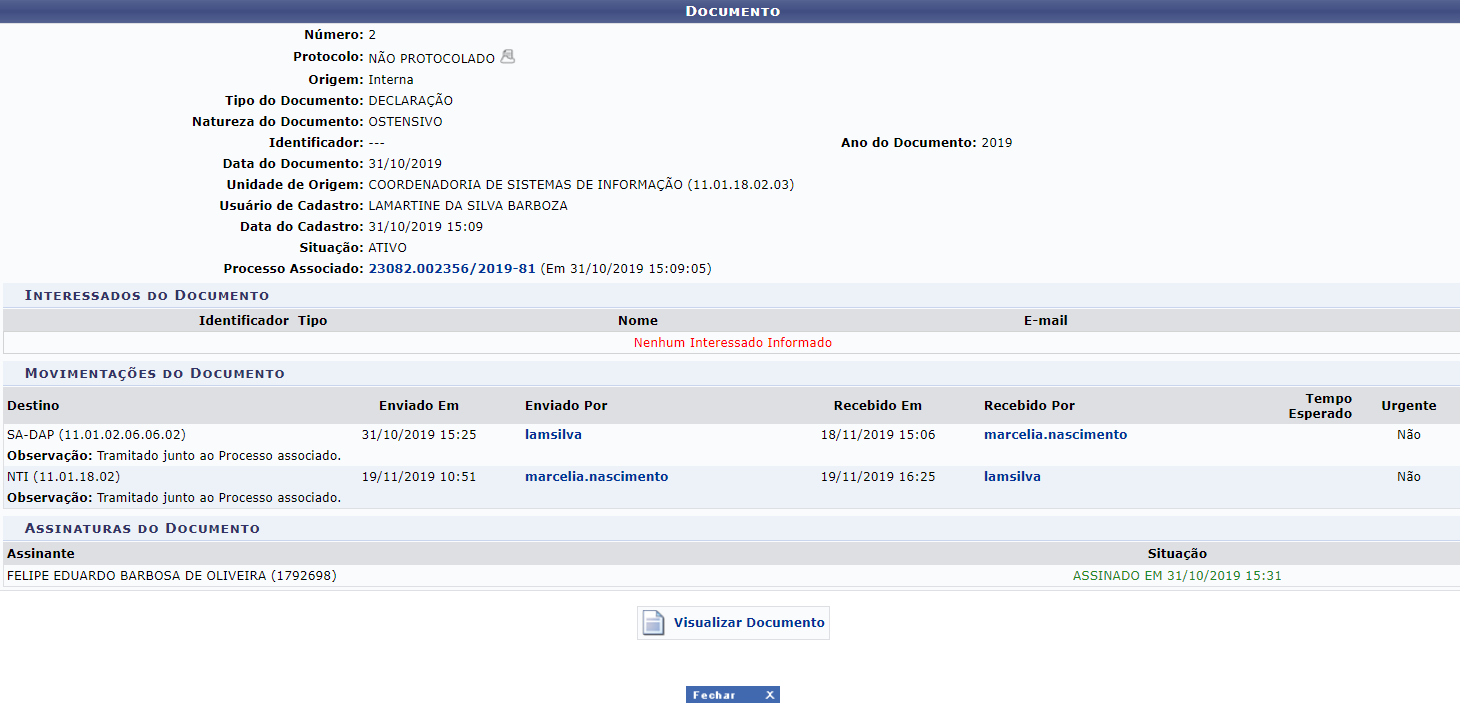Image resolution: width=1460 pixels, height=721 pixels.
Task: Click user LAMARTINE DA SILVA BARBOZA
Action: pos(468,206)
